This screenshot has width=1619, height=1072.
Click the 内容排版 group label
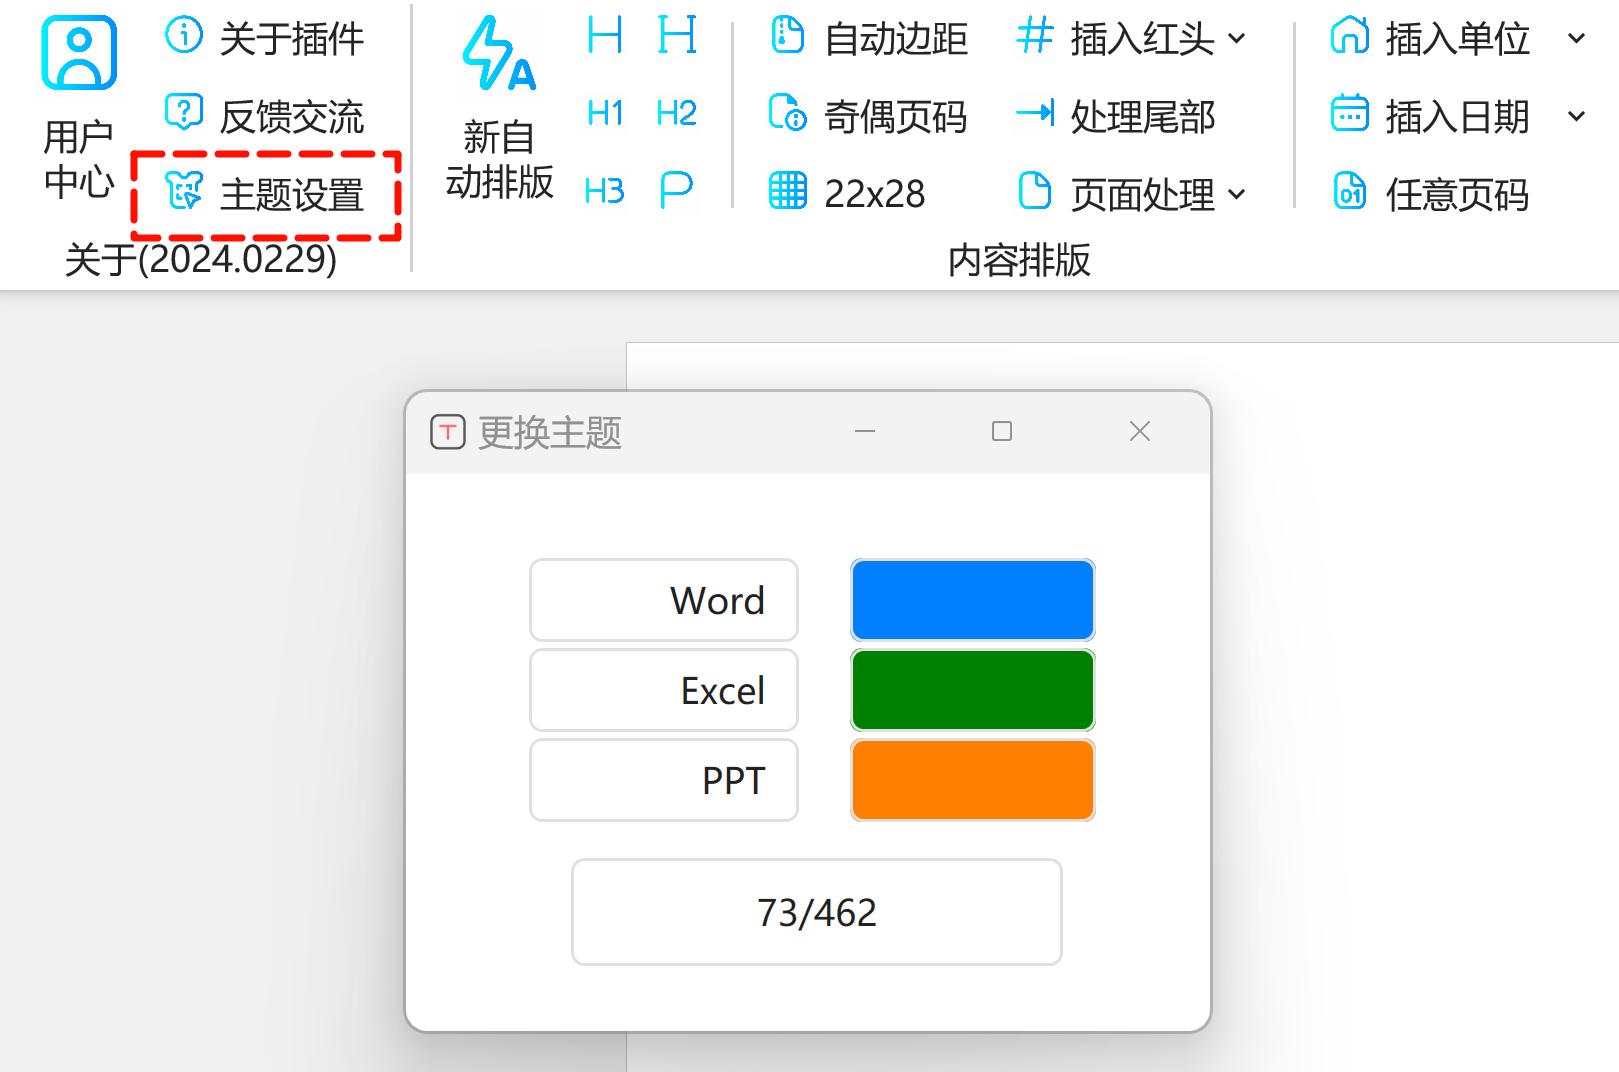pos(1019,260)
